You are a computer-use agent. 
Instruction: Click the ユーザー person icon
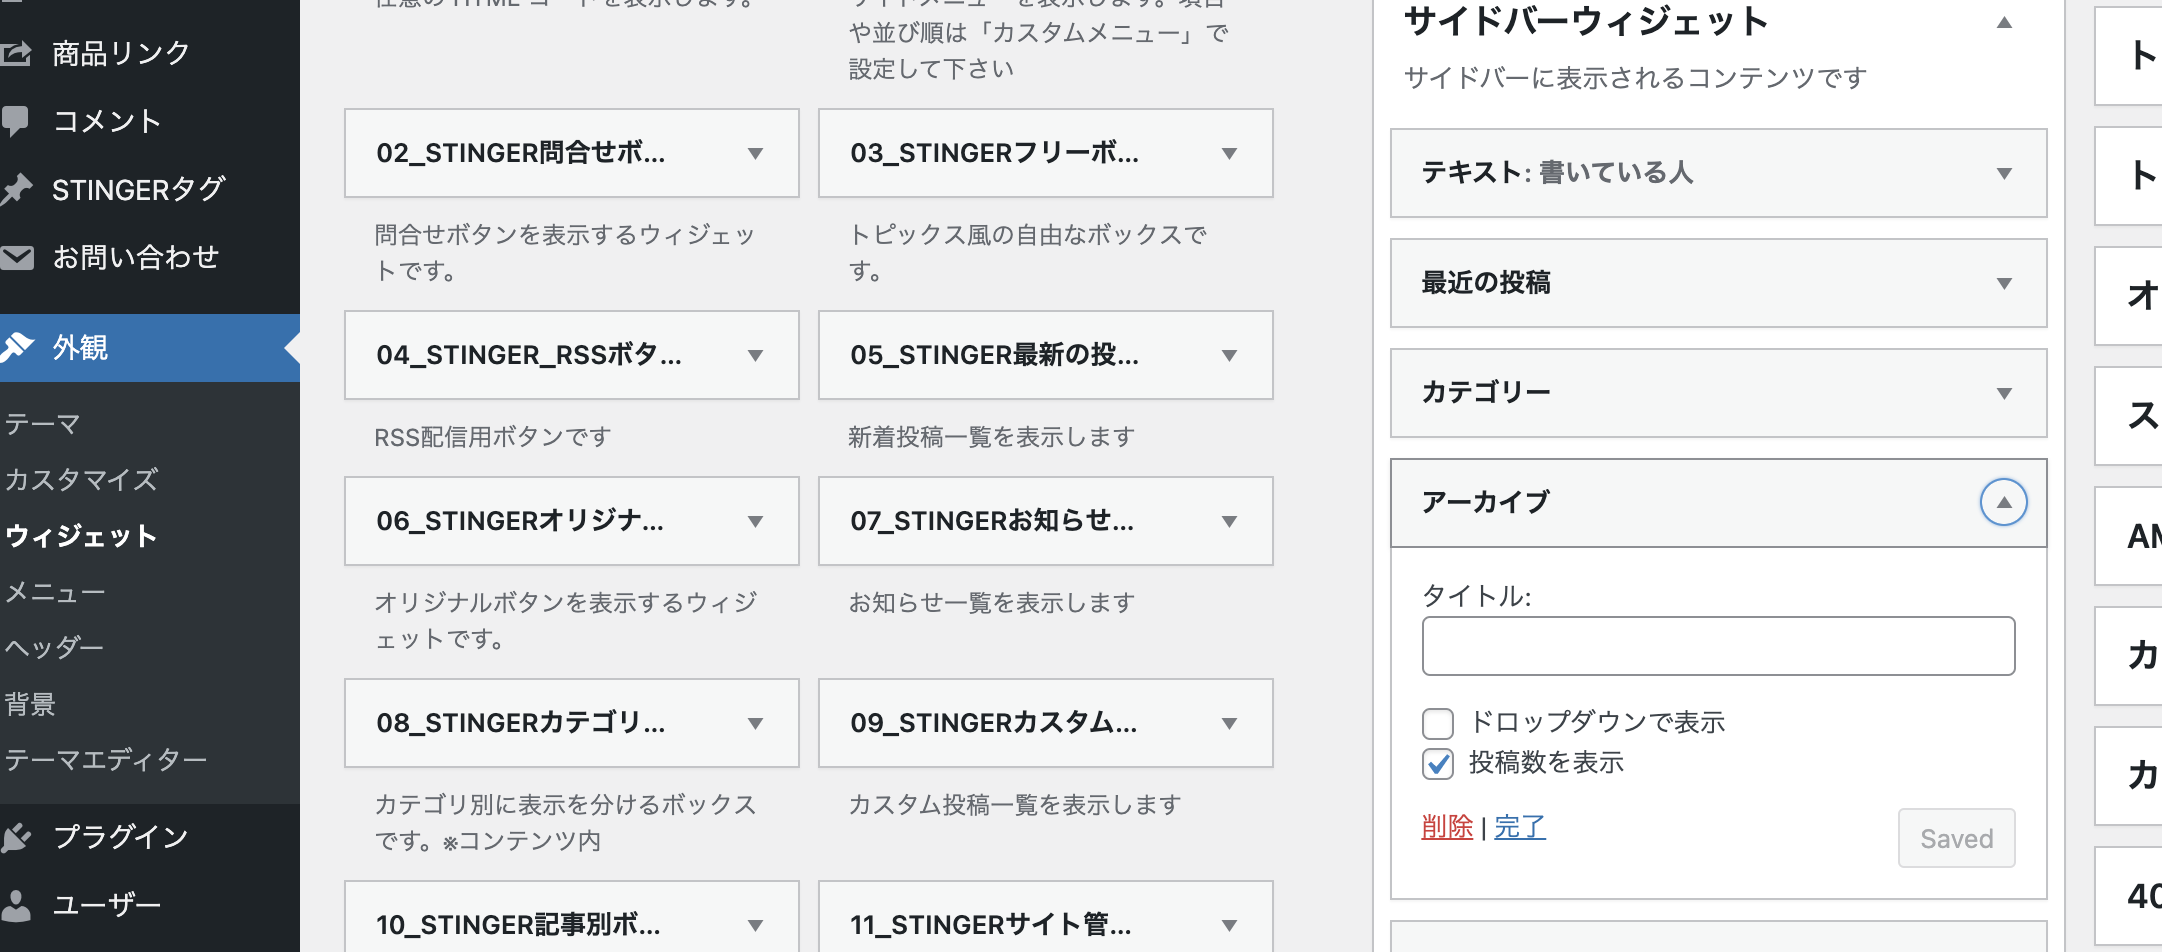pos(16,905)
